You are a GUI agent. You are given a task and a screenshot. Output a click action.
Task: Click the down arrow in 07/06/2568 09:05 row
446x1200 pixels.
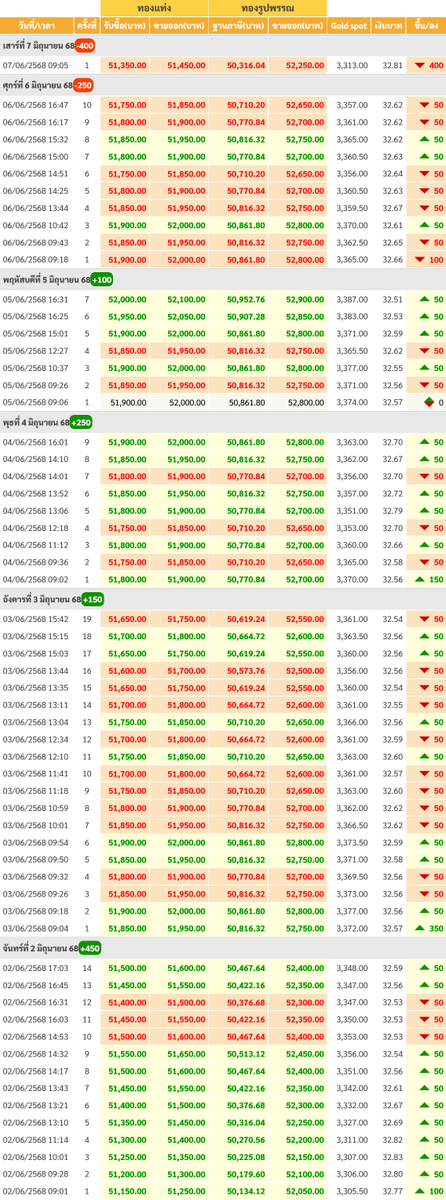[x=420, y=65]
